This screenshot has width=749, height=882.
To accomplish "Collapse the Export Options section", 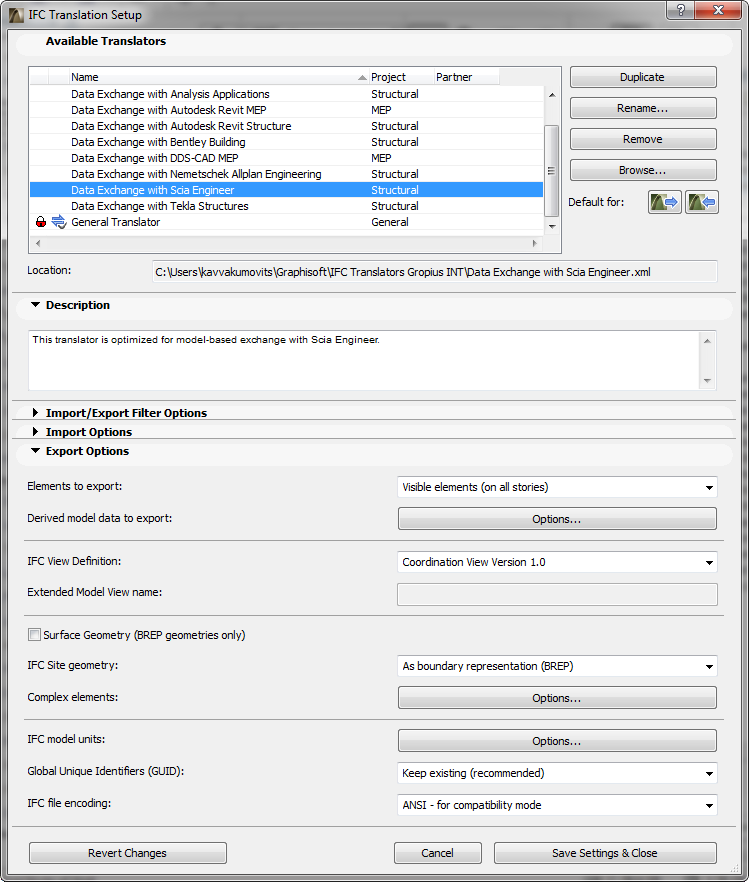I will coord(35,451).
